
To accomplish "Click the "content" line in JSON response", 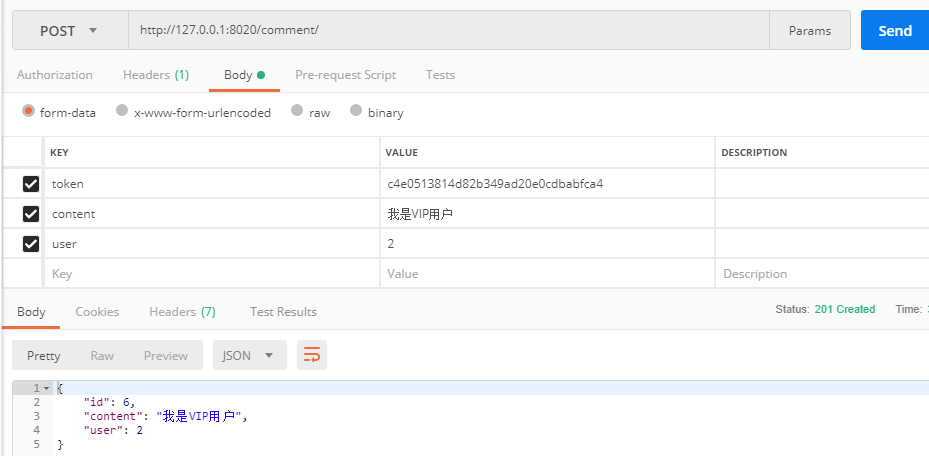I will click(165, 416).
